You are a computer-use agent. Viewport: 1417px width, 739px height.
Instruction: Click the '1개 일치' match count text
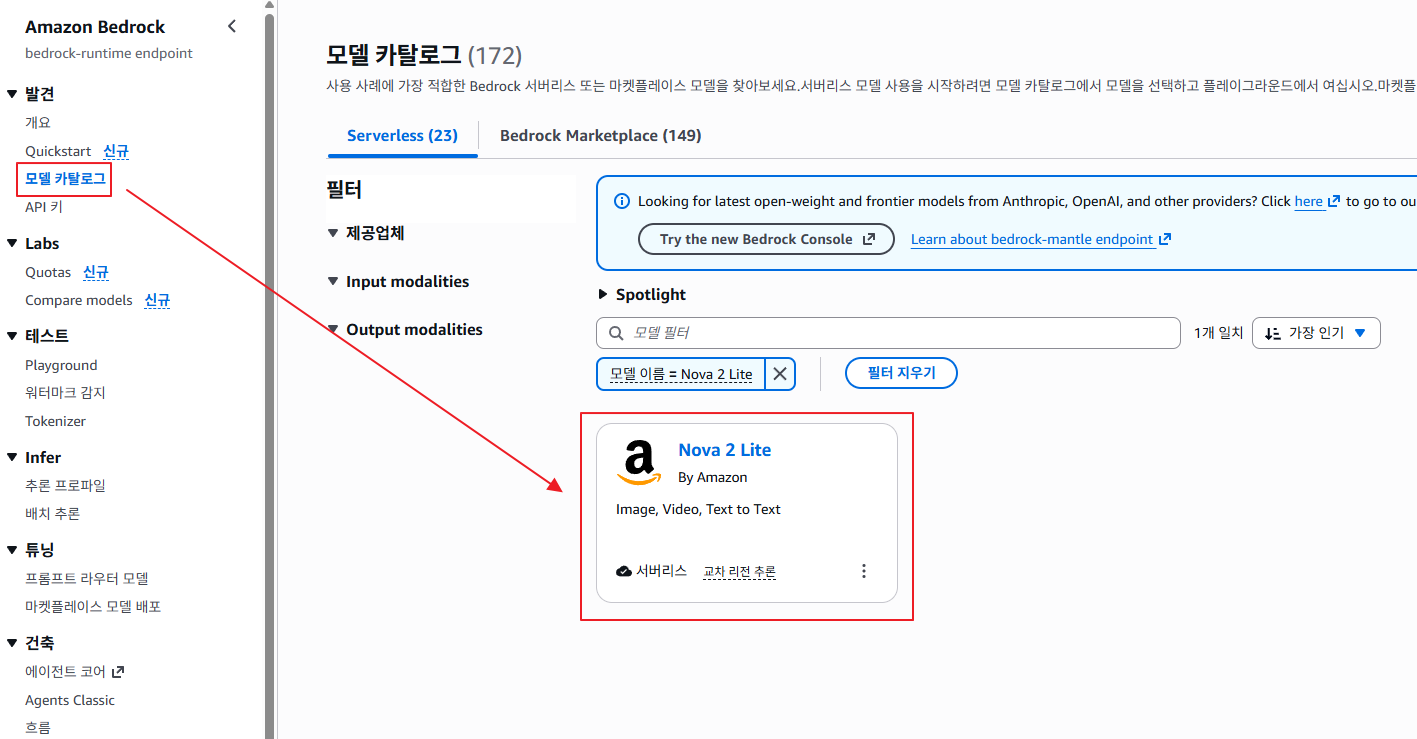tap(1218, 333)
